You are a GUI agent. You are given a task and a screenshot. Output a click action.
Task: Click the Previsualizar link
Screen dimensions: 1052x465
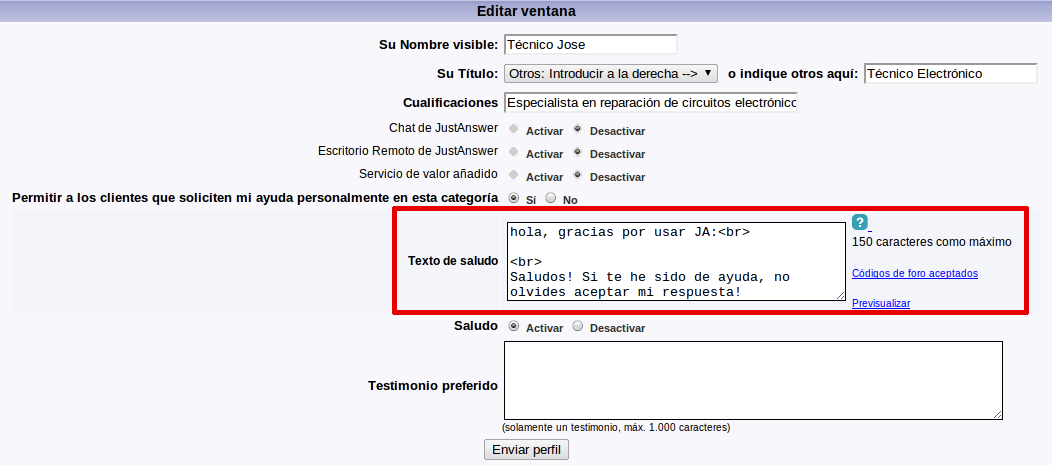(880, 303)
